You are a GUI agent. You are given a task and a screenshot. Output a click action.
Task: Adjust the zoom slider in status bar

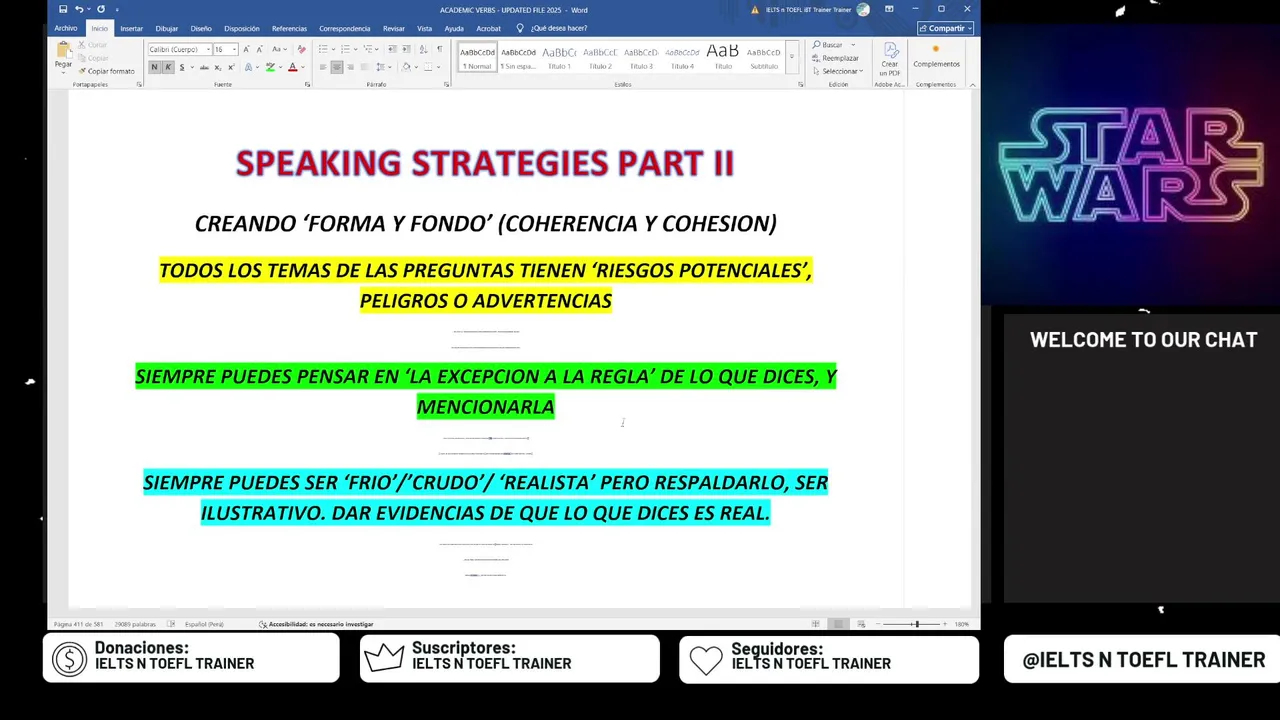point(916,624)
